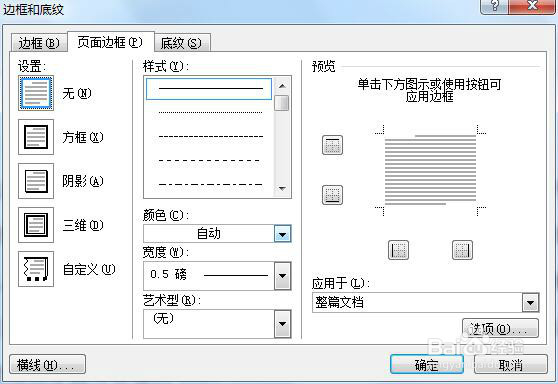Image resolution: width=558 pixels, height=384 pixels.
Task: Cancel the dialog with 取消
Action: (511, 364)
